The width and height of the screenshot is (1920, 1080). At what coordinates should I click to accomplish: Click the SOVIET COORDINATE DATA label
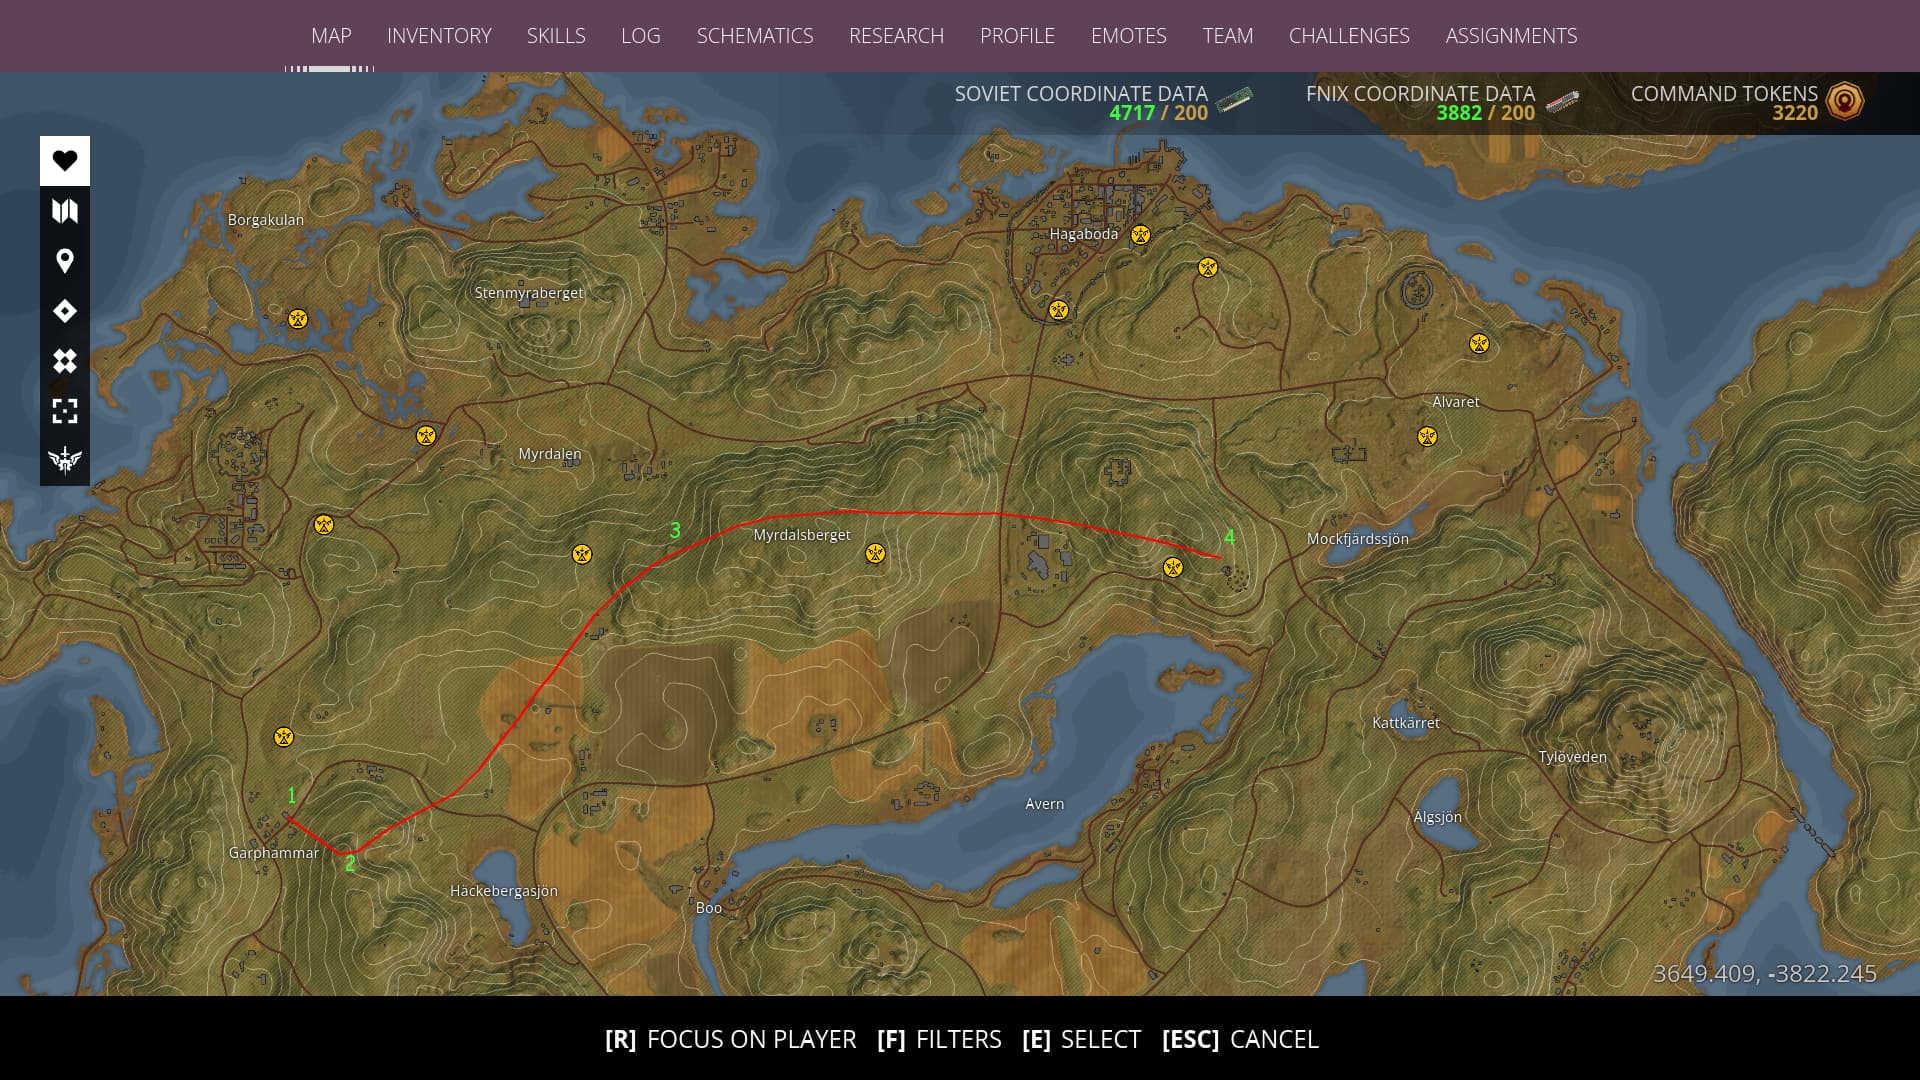point(1081,93)
